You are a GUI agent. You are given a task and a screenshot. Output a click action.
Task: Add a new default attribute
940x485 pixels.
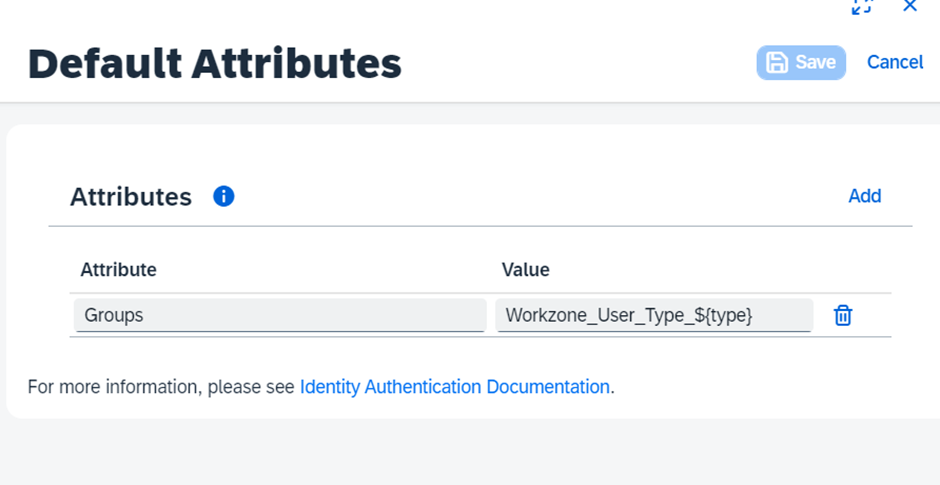(x=864, y=196)
